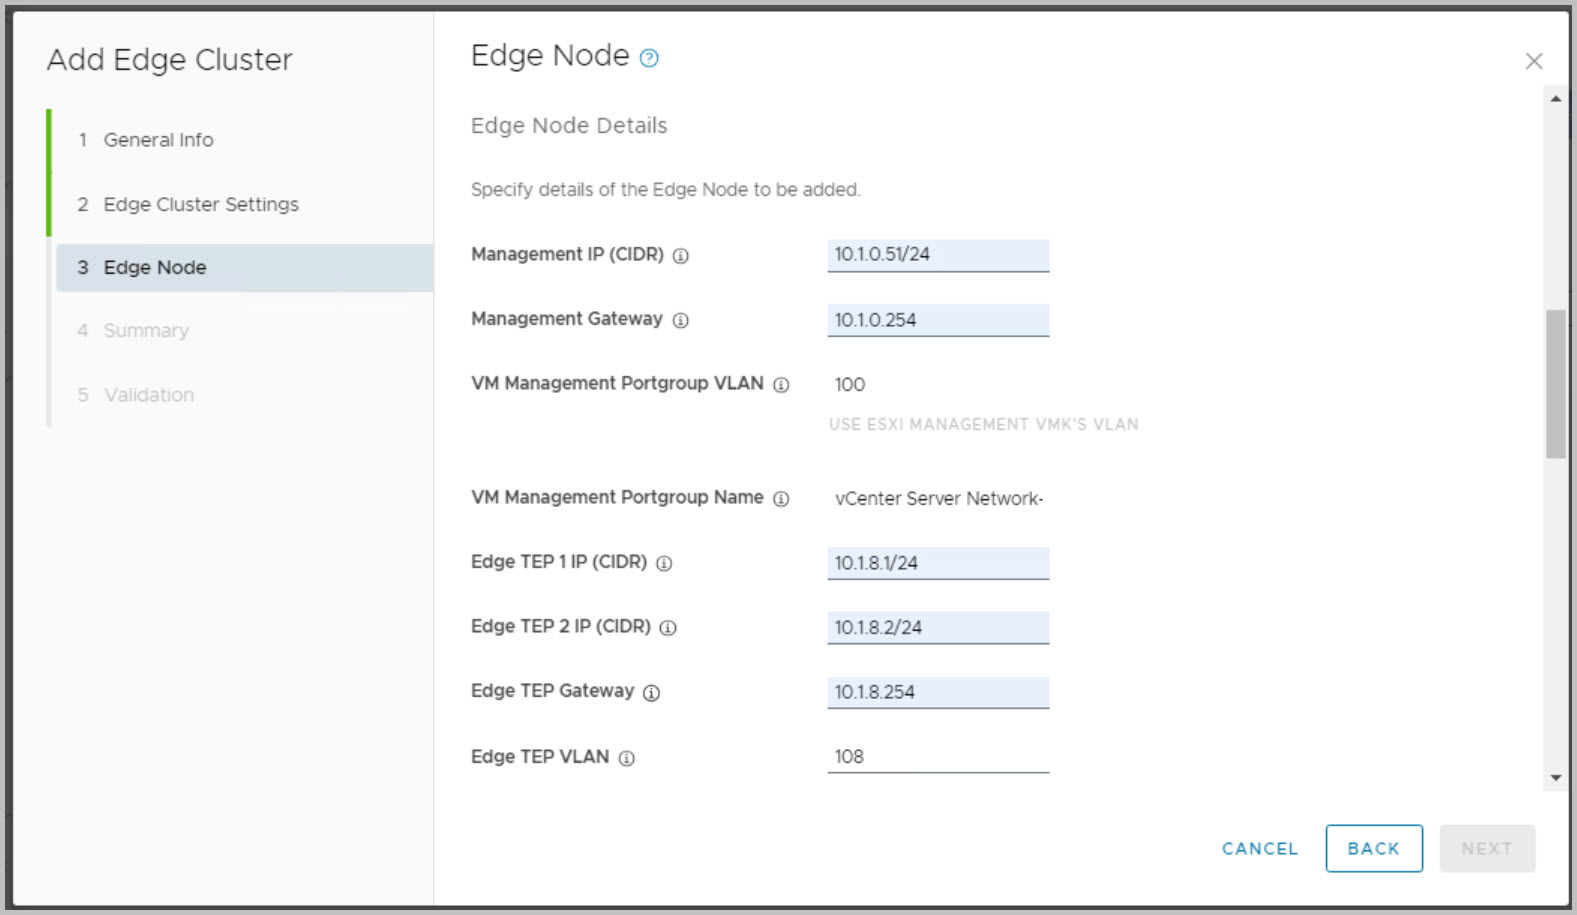This screenshot has height=915, width=1577.
Task: Go to General Info wizard step
Action: 158,140
